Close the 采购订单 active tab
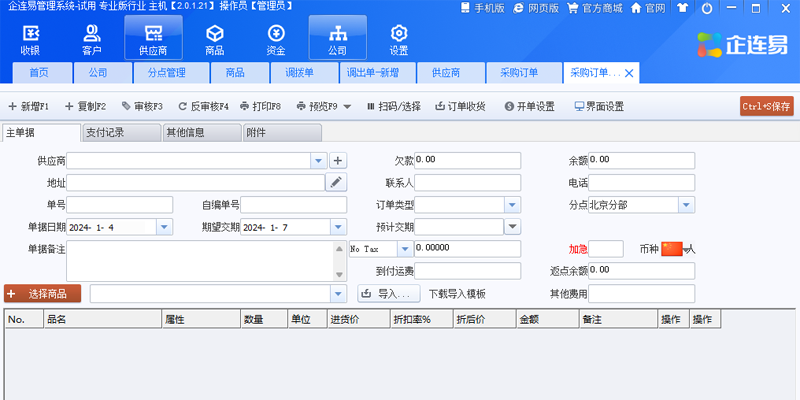The width and height of the screenshot is (800, 400). (x=629, y=73)
